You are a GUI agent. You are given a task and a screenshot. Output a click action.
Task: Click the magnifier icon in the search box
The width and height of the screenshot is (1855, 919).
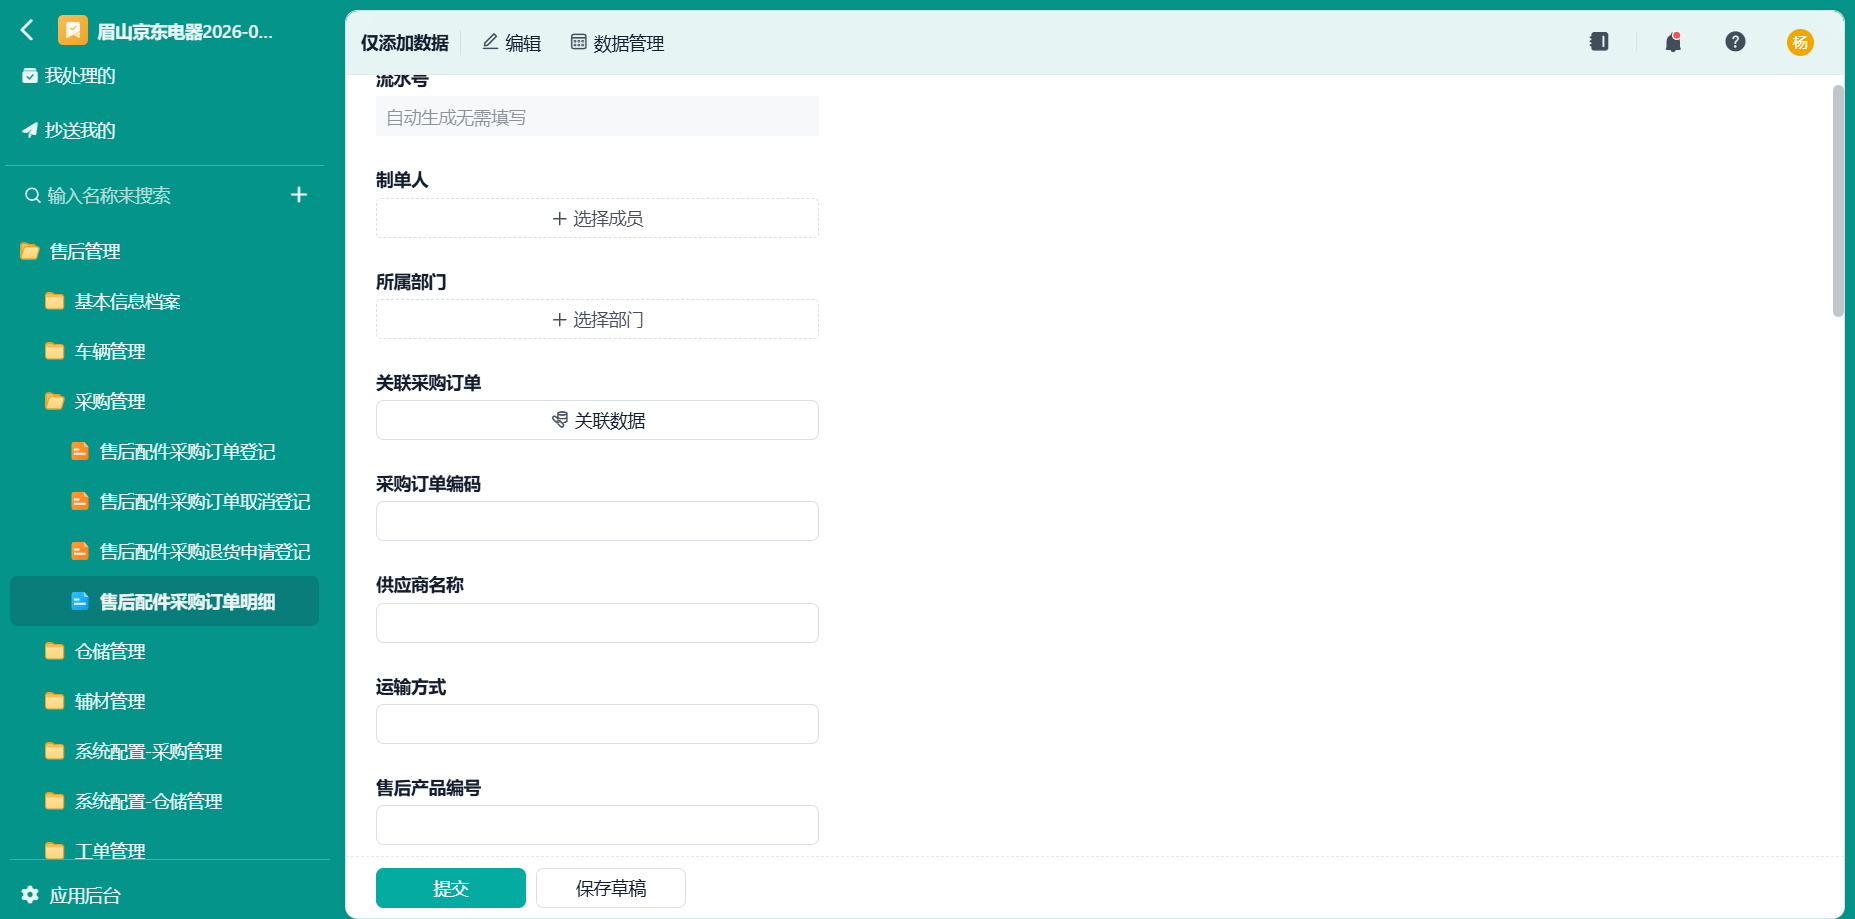33,195
